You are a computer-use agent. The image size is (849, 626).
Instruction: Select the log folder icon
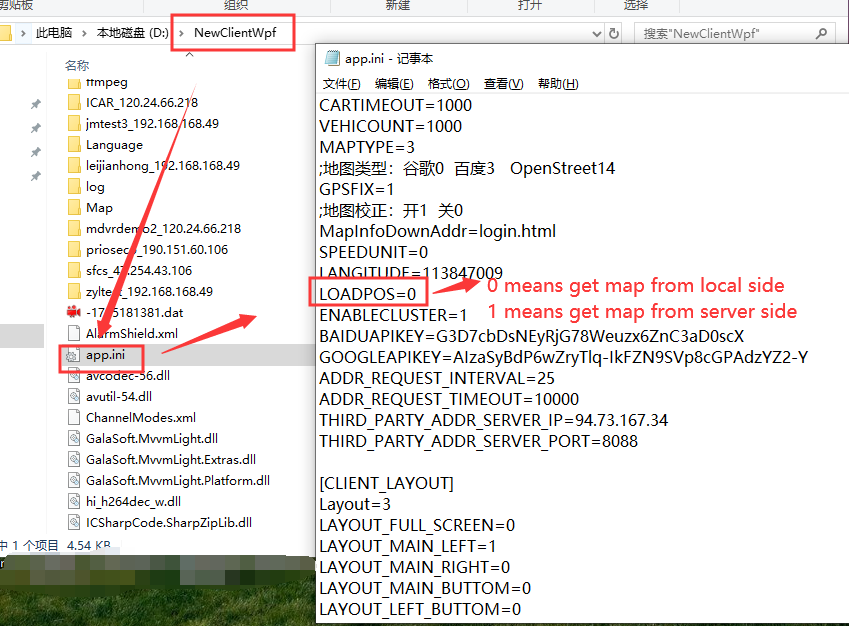coord(74,187)
